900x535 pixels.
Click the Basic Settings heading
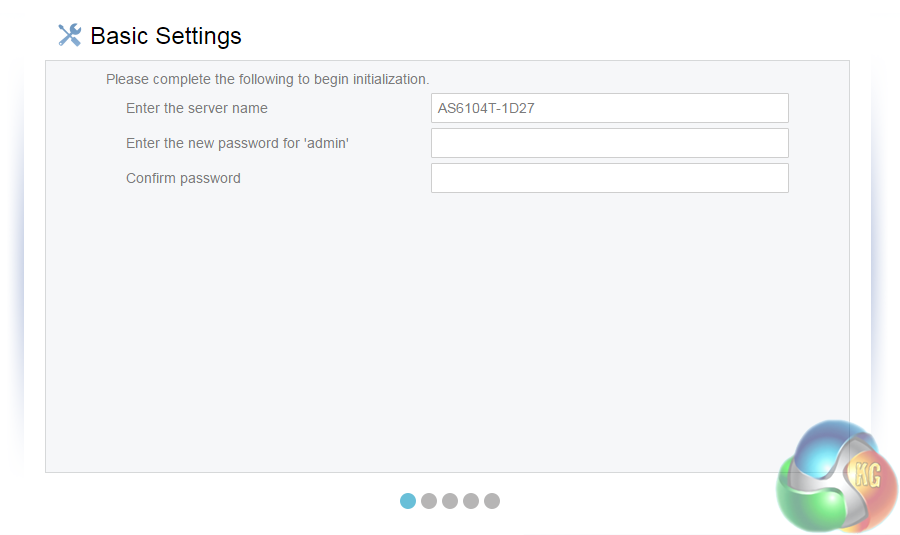tap(166, 36)
